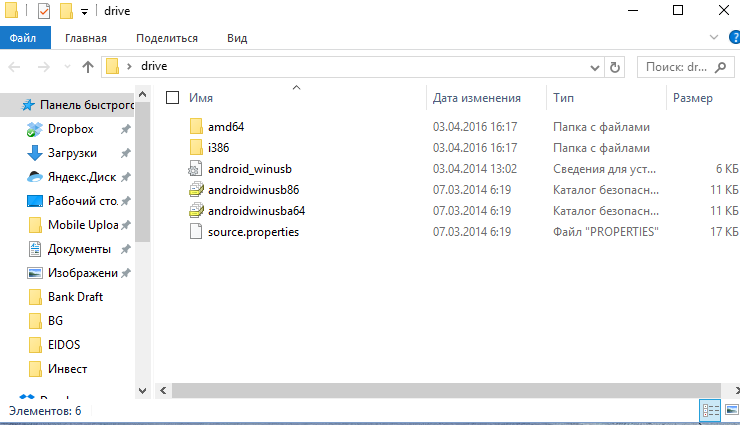Sort by the Тип column header
This screenshot has height=425, width=740.
tap(563, 98)
